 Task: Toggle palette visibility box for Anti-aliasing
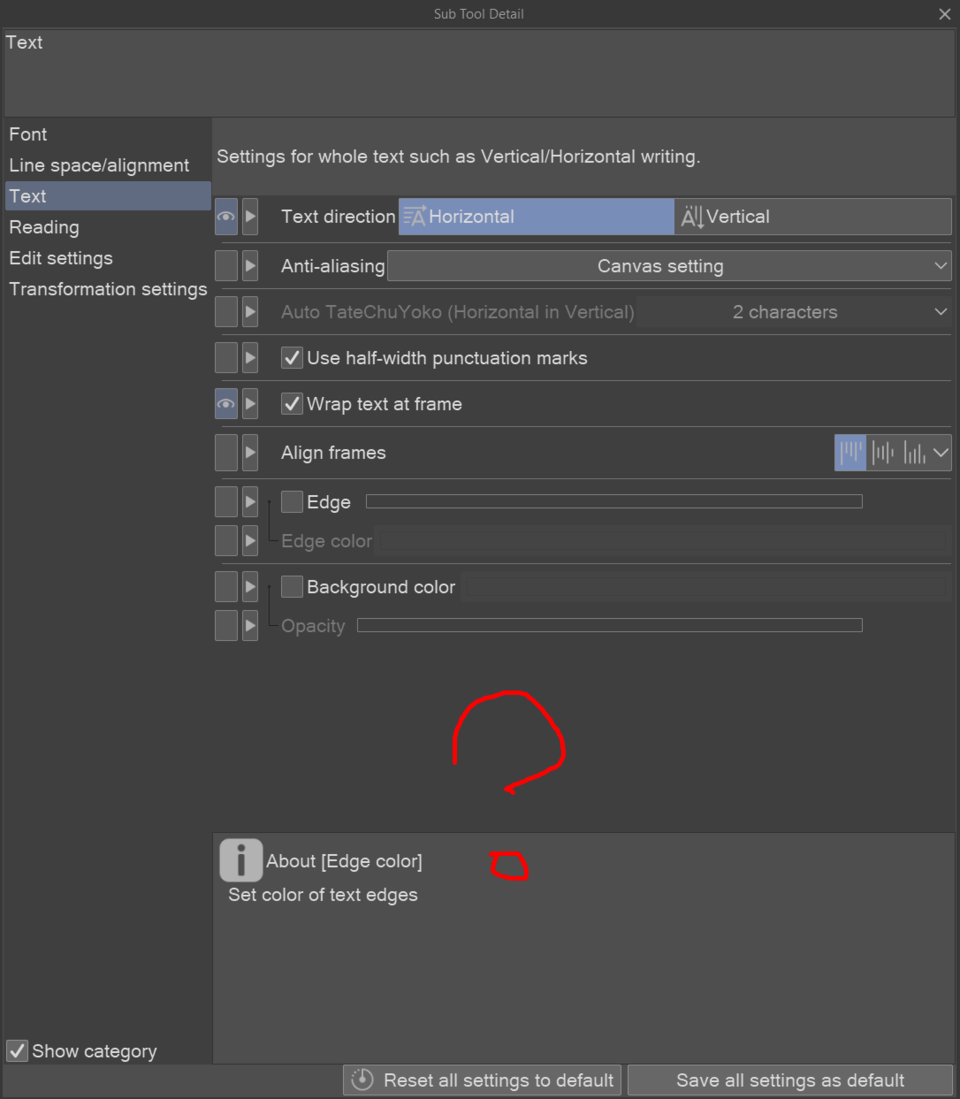pyautogui.click(x=226, y=266)
